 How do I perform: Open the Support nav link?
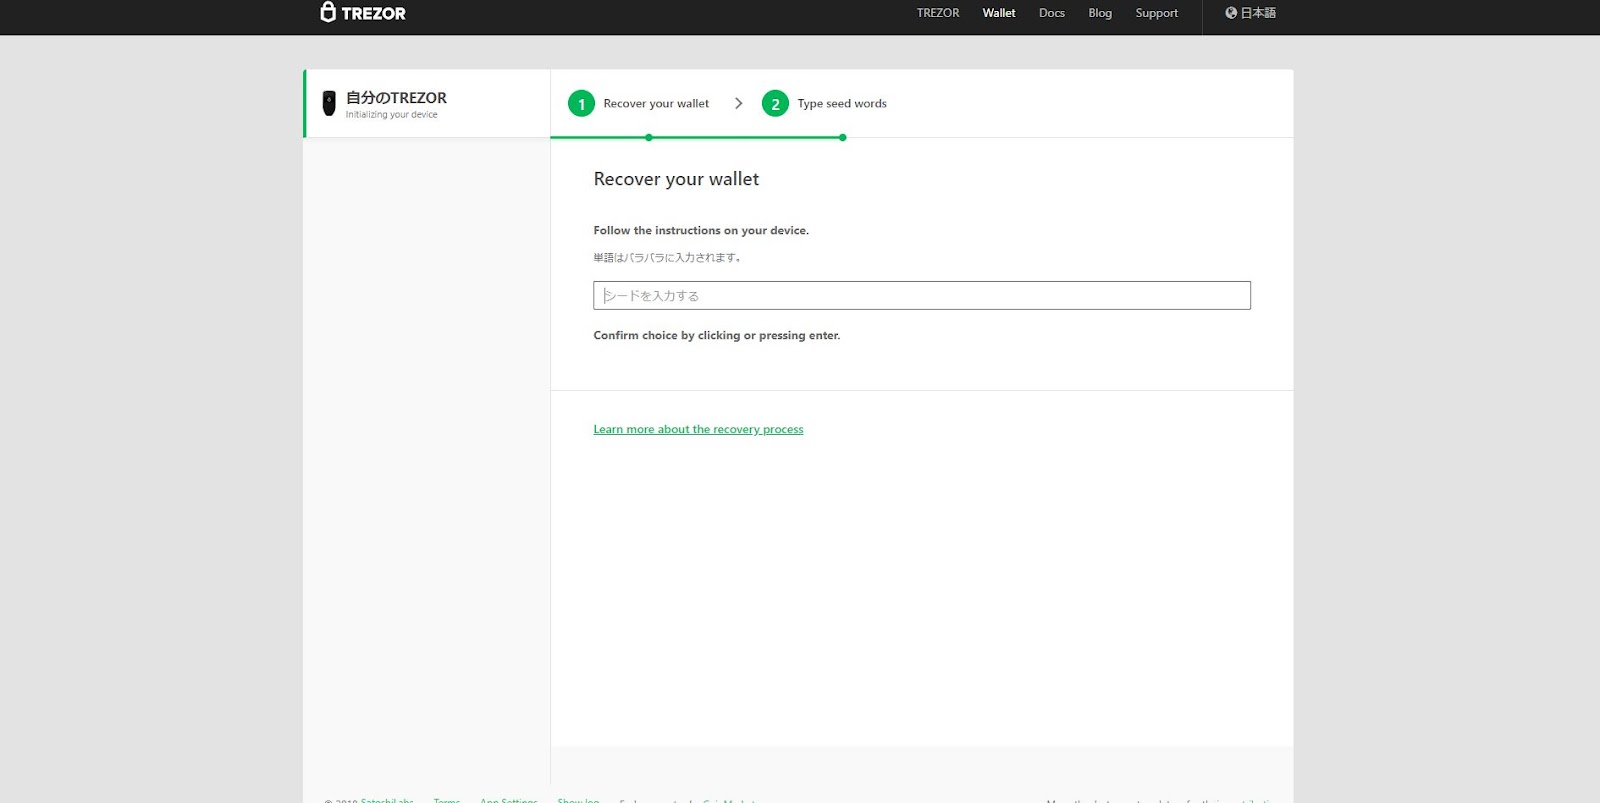coord(1156,13)
